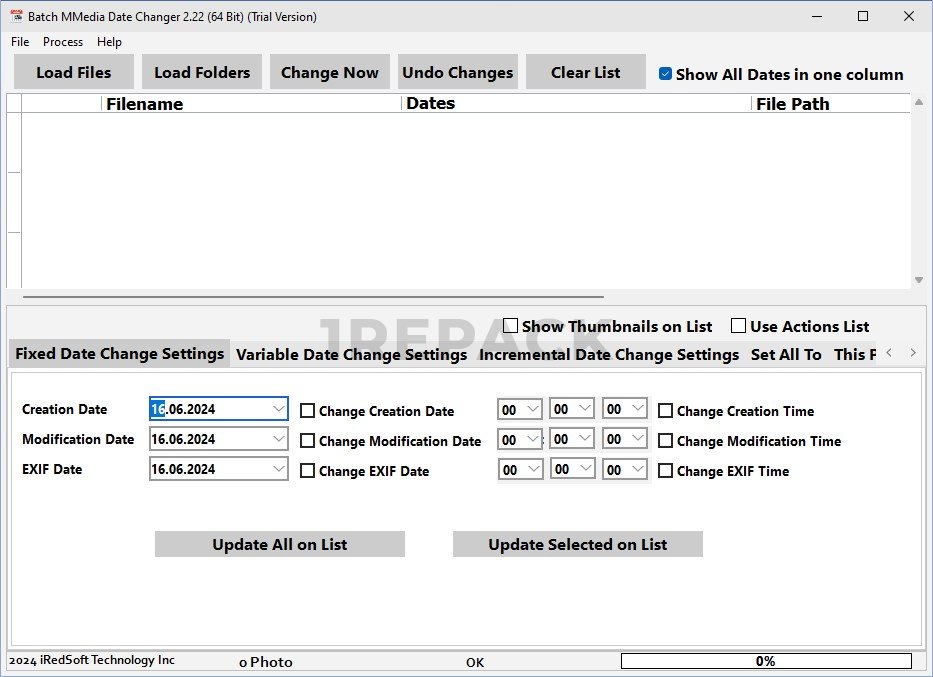
Task: Switch to Variable Date Change Settings tab
Action: click(351, 355)
